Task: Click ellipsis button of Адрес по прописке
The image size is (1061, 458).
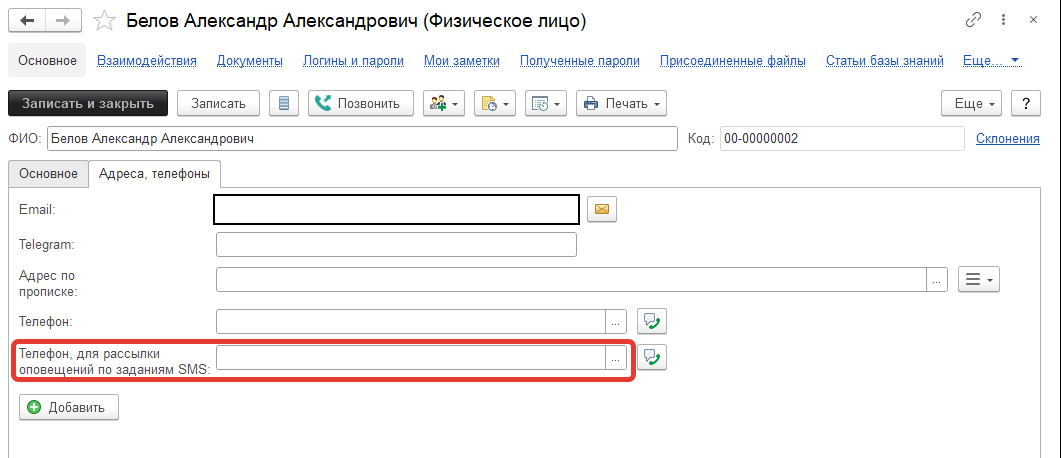Action: (x=936, y=279)
